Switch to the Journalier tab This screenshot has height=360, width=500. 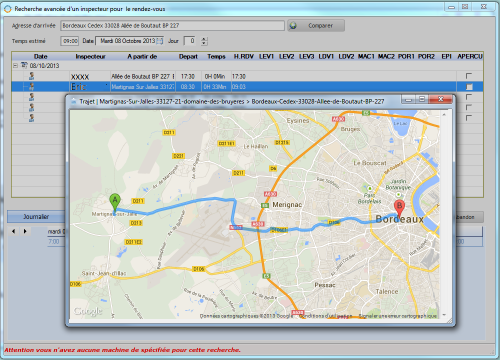tap(36, 217)
